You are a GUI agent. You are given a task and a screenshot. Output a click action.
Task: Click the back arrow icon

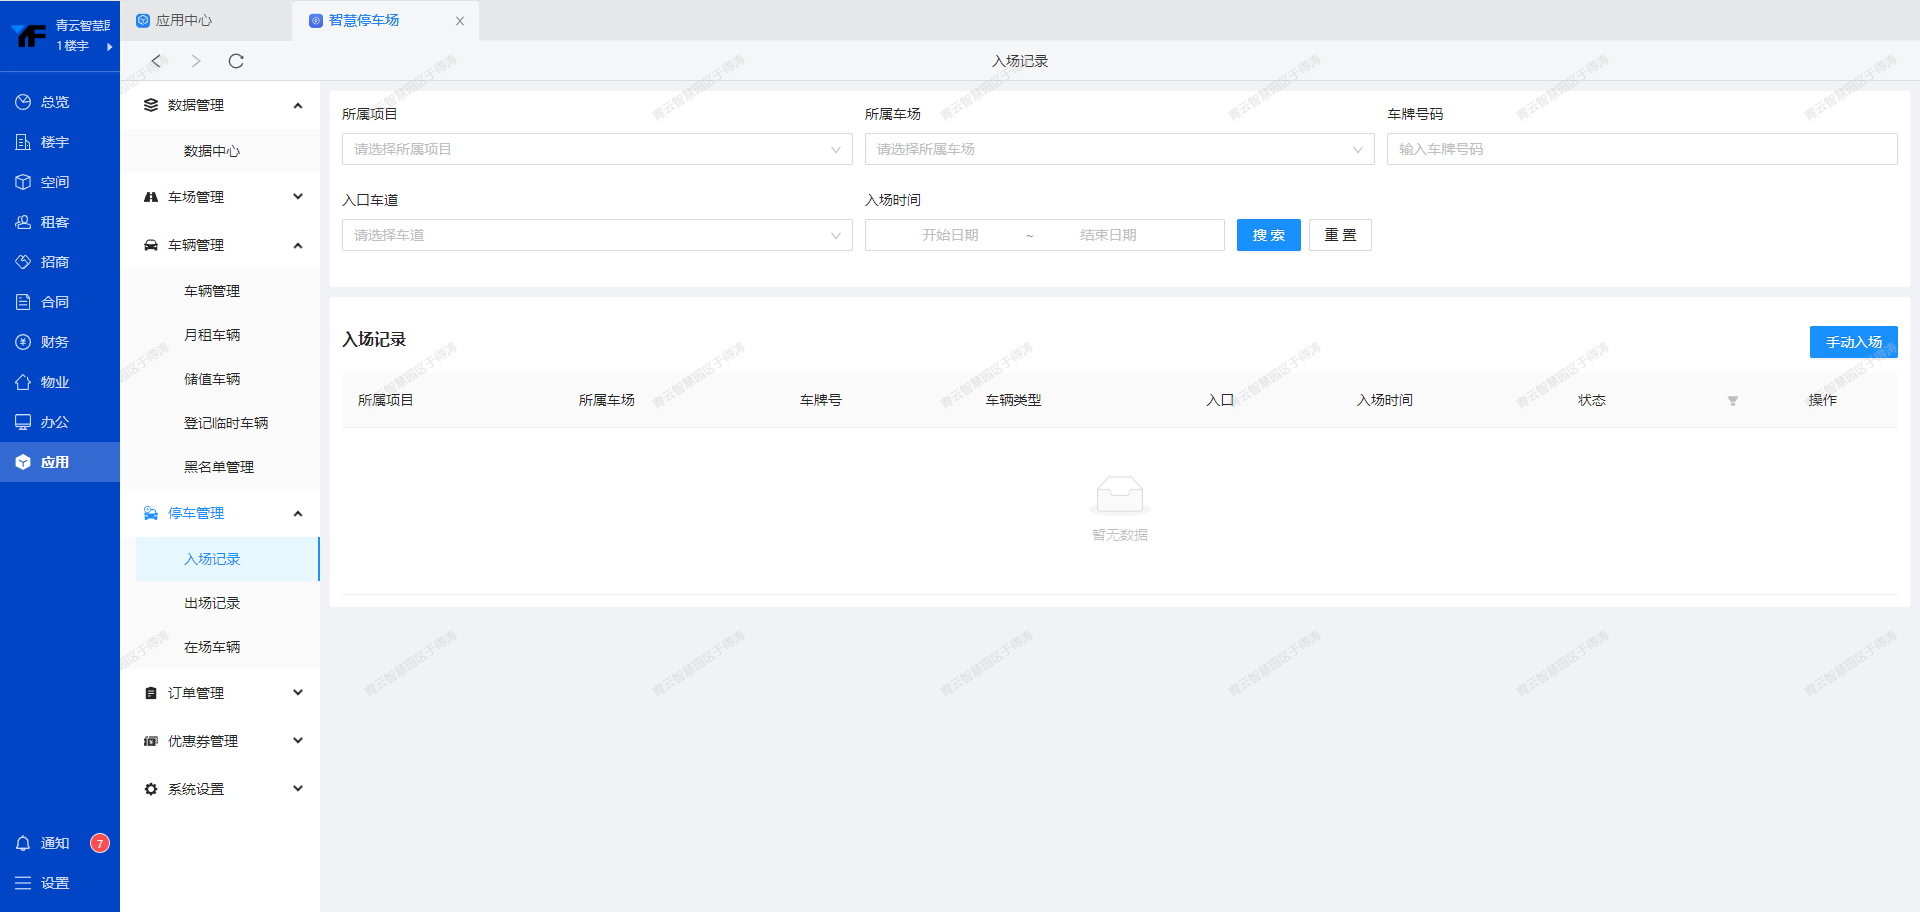(x=156, y=61)
